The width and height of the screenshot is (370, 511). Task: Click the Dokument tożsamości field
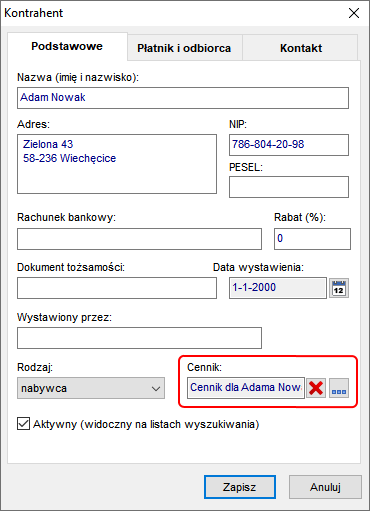117,288
